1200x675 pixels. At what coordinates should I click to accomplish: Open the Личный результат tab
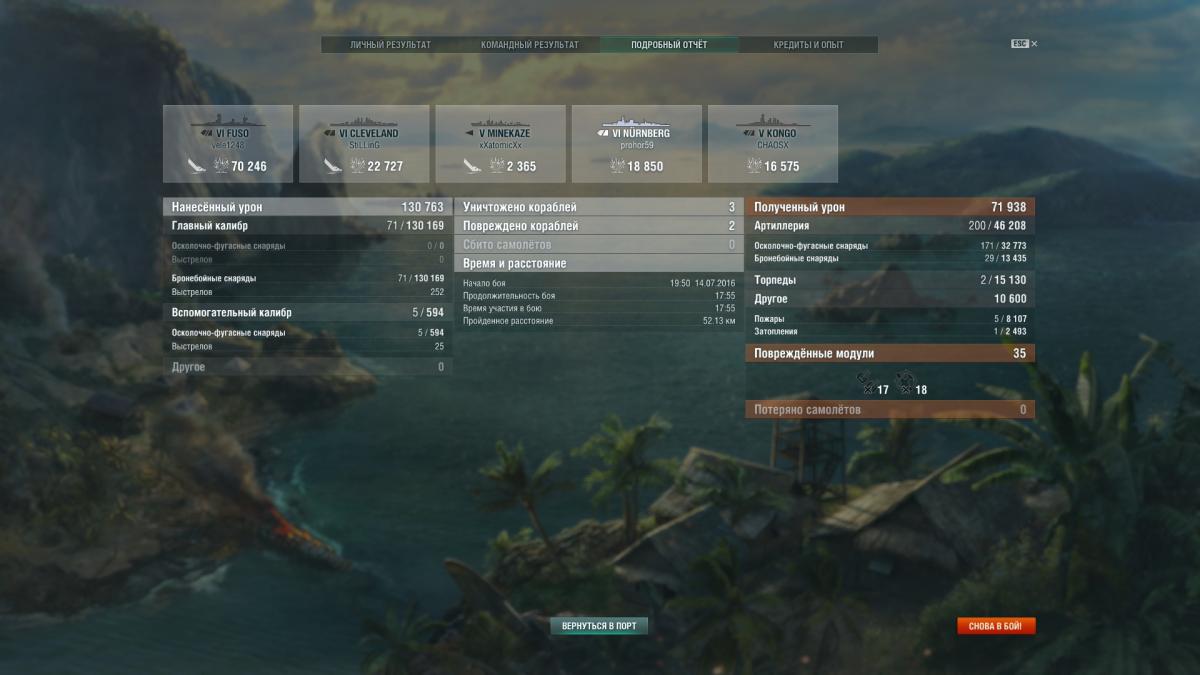click(x=391, y=45)
